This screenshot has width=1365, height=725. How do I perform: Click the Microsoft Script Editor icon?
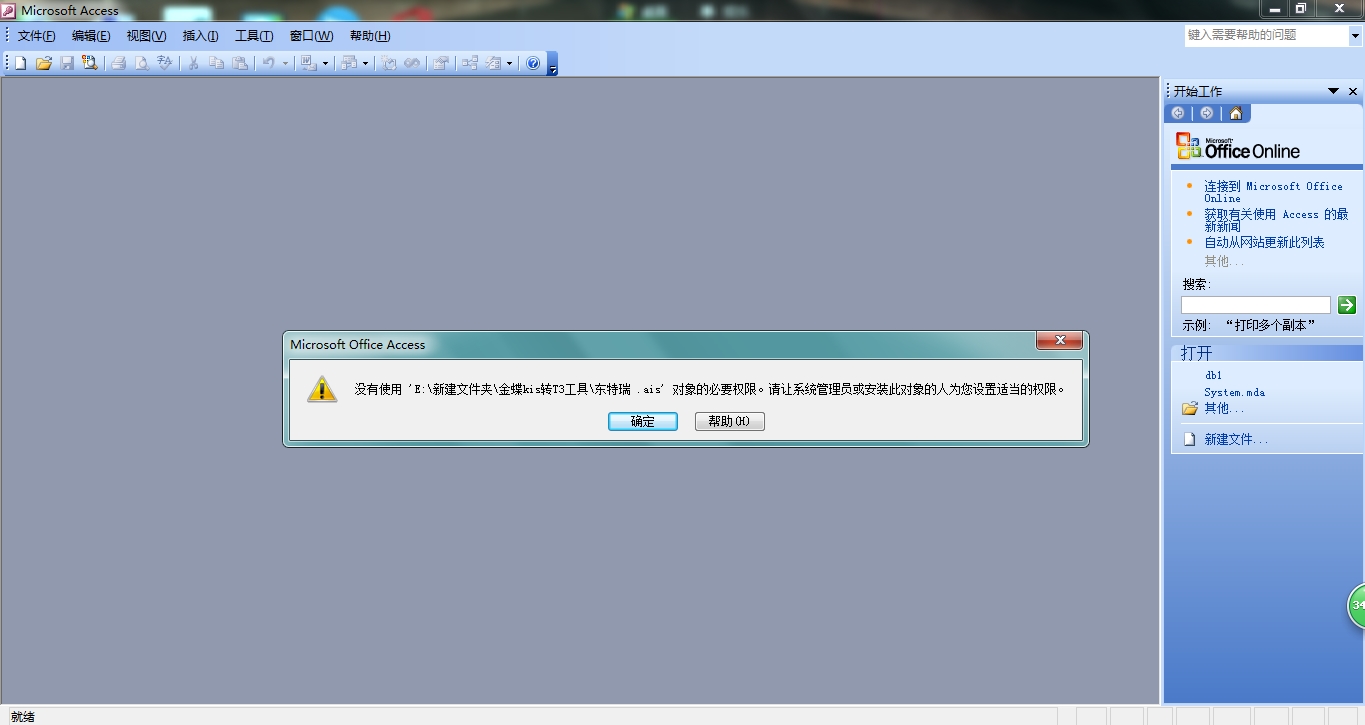click(412, 63)
